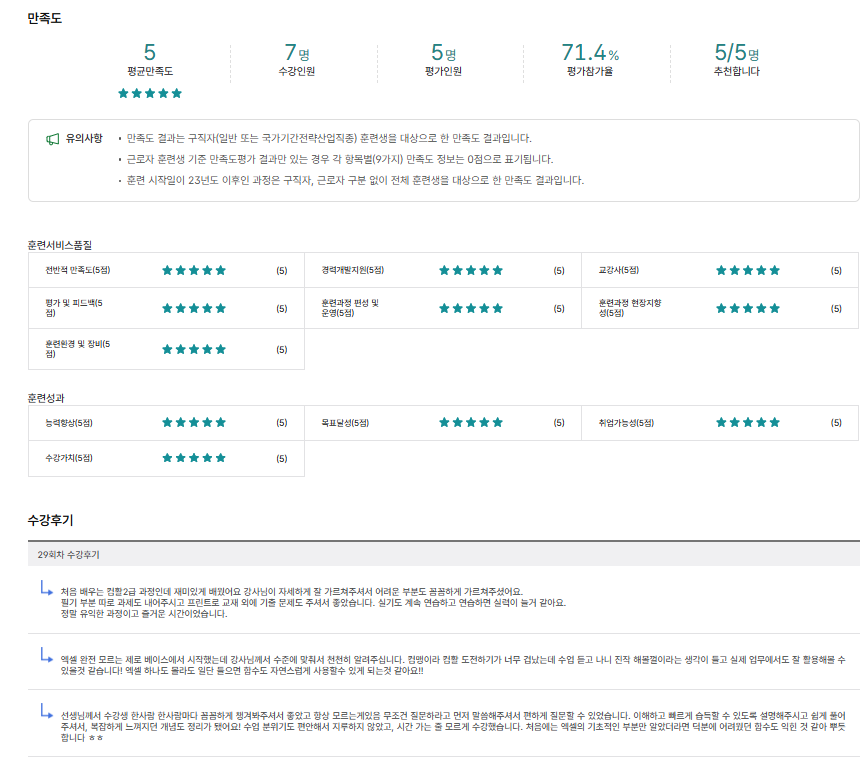Select the stars for 수강가치
866x777 pixels.
[194, 458]
